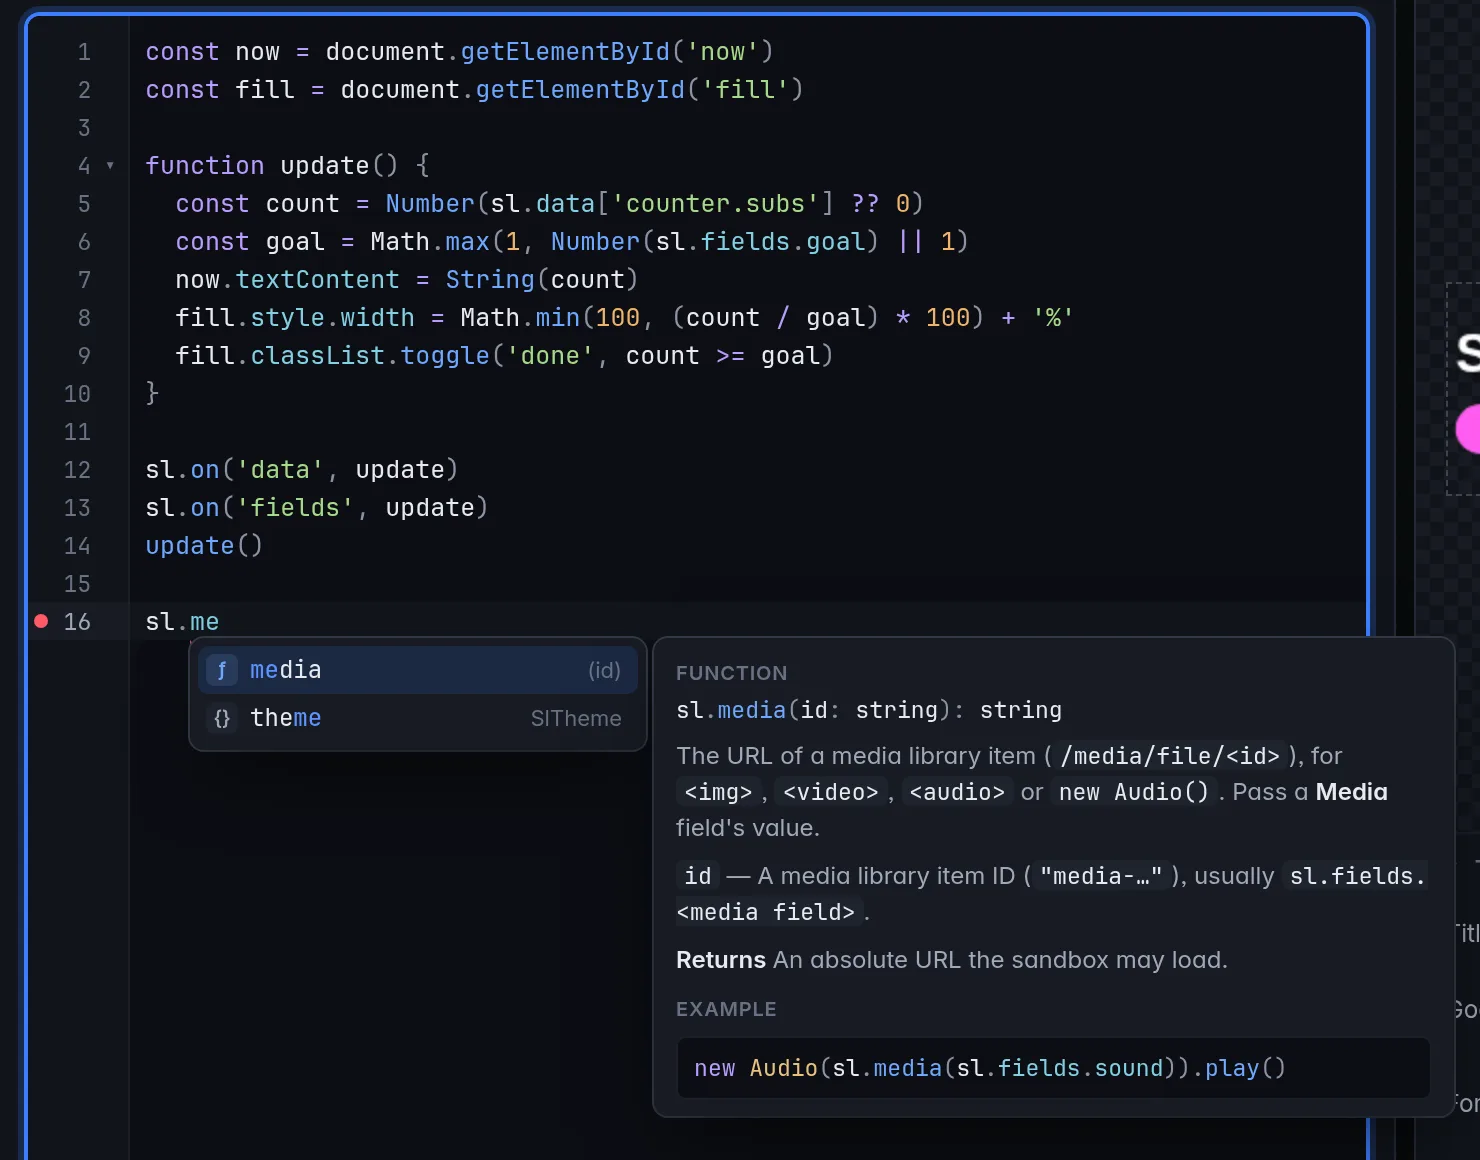Image resolution: width=1480 pixels, height=1160 pixels.
Task: Select the media autocomplete suggestion
Action: pyautogui.click(x=418, y=670)
